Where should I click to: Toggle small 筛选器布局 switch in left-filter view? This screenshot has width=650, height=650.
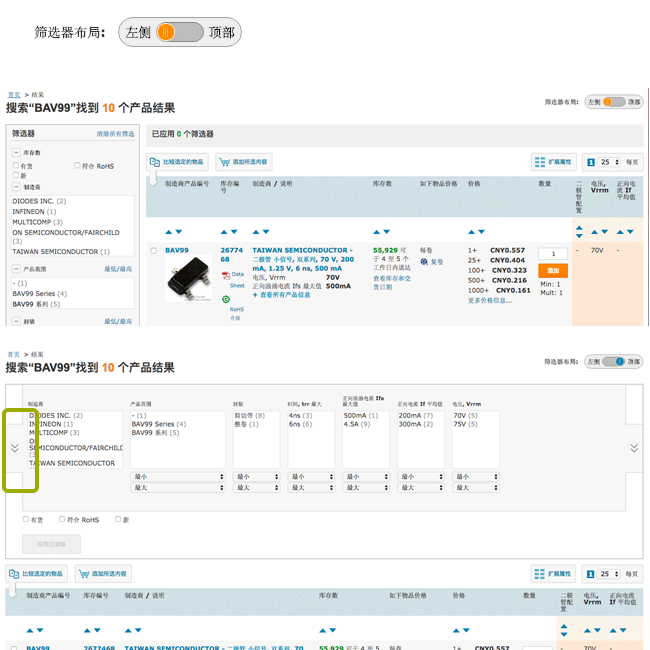coord(614,102)
